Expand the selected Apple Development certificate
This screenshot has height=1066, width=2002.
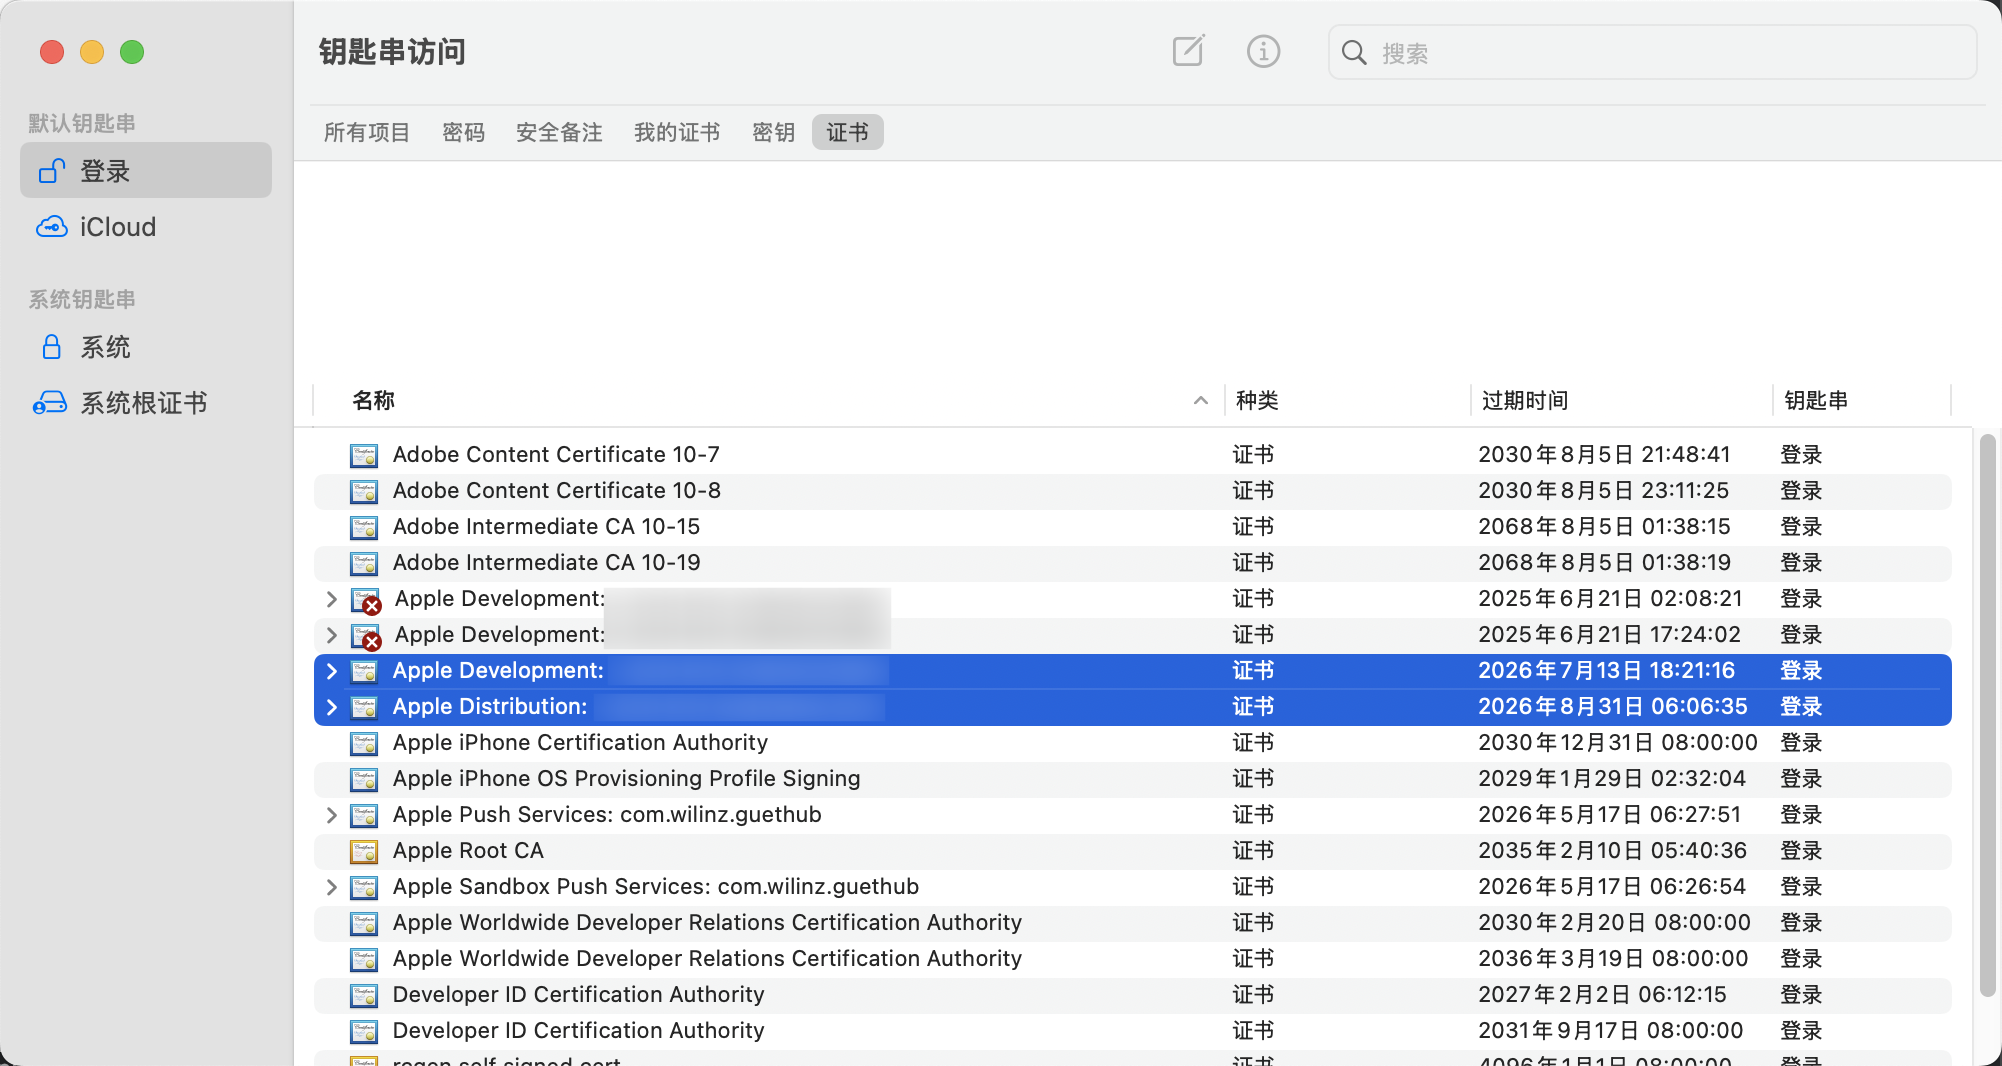pos(331,671)
